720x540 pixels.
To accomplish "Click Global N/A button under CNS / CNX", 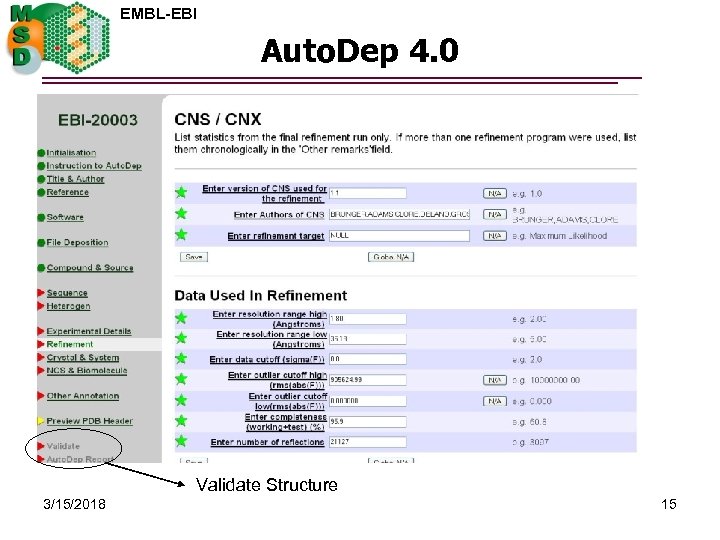I will (x=391, y=257).
